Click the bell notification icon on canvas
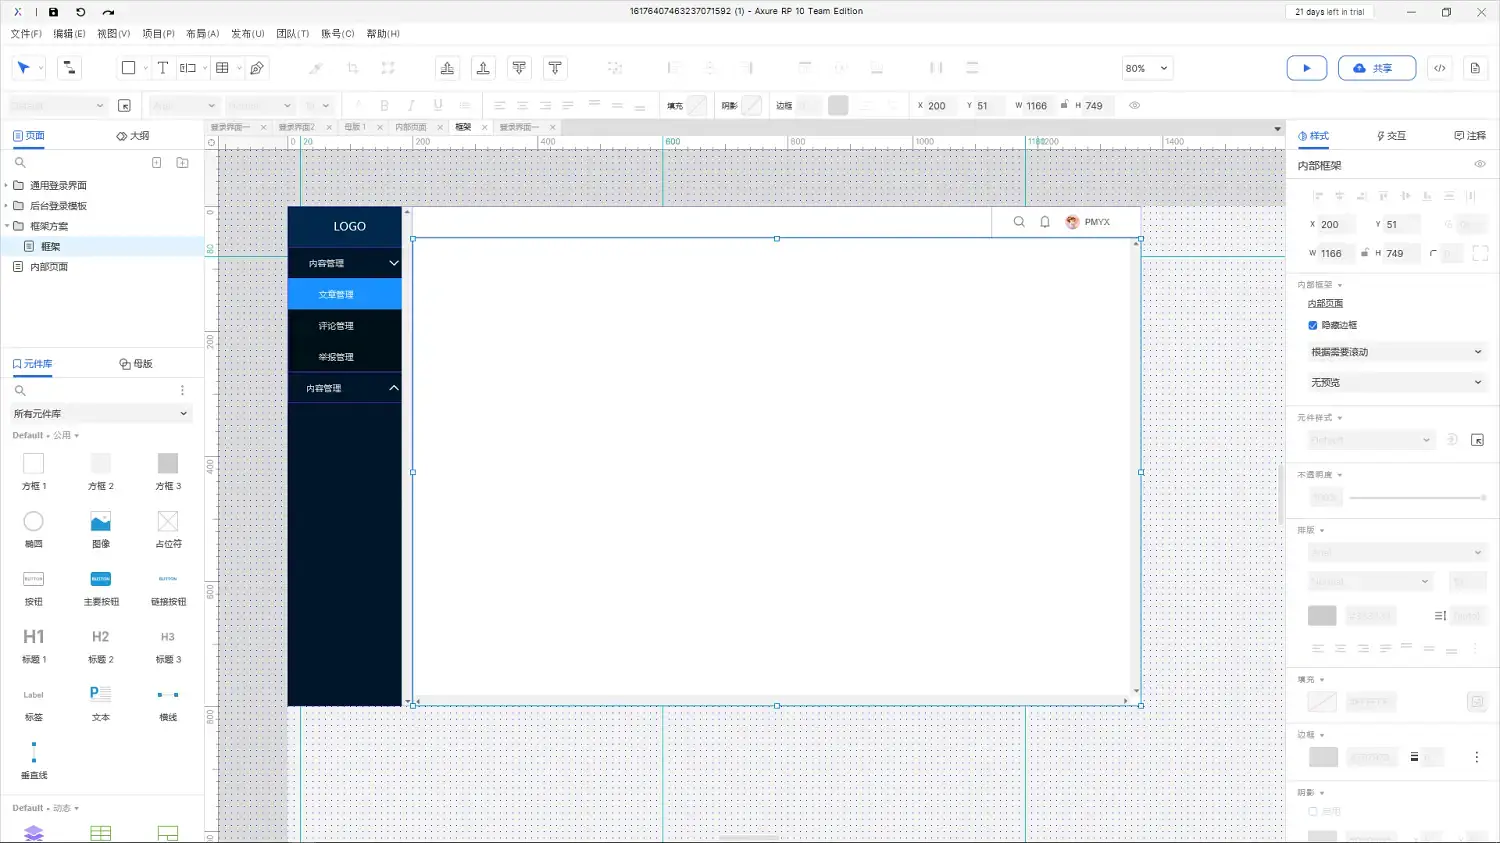Screen dimensions: 1500x843 click(1045, 222)
